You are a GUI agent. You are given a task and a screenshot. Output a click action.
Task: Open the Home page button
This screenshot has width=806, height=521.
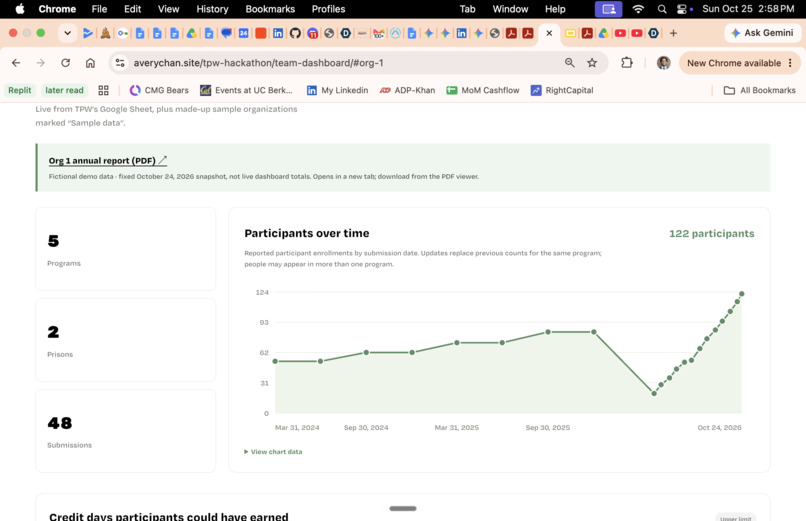(x=90, y=63)
